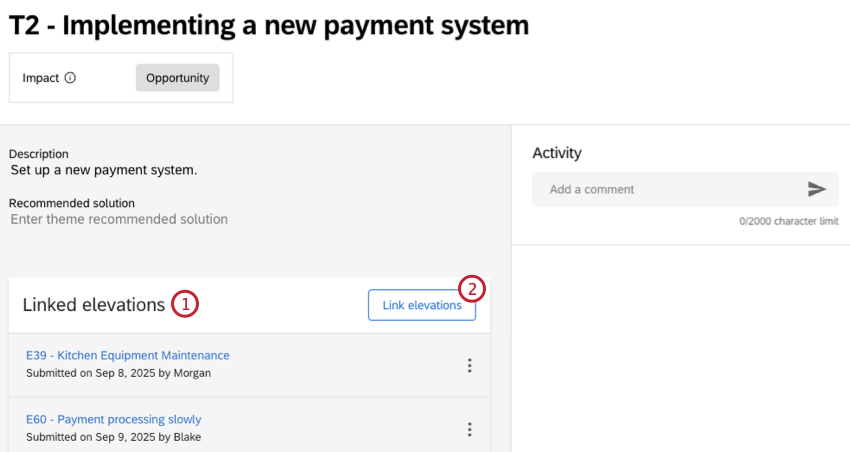Viewport: 850px width, 452px height.
Task: Click the Impact info icon
Action: [70, 78]
